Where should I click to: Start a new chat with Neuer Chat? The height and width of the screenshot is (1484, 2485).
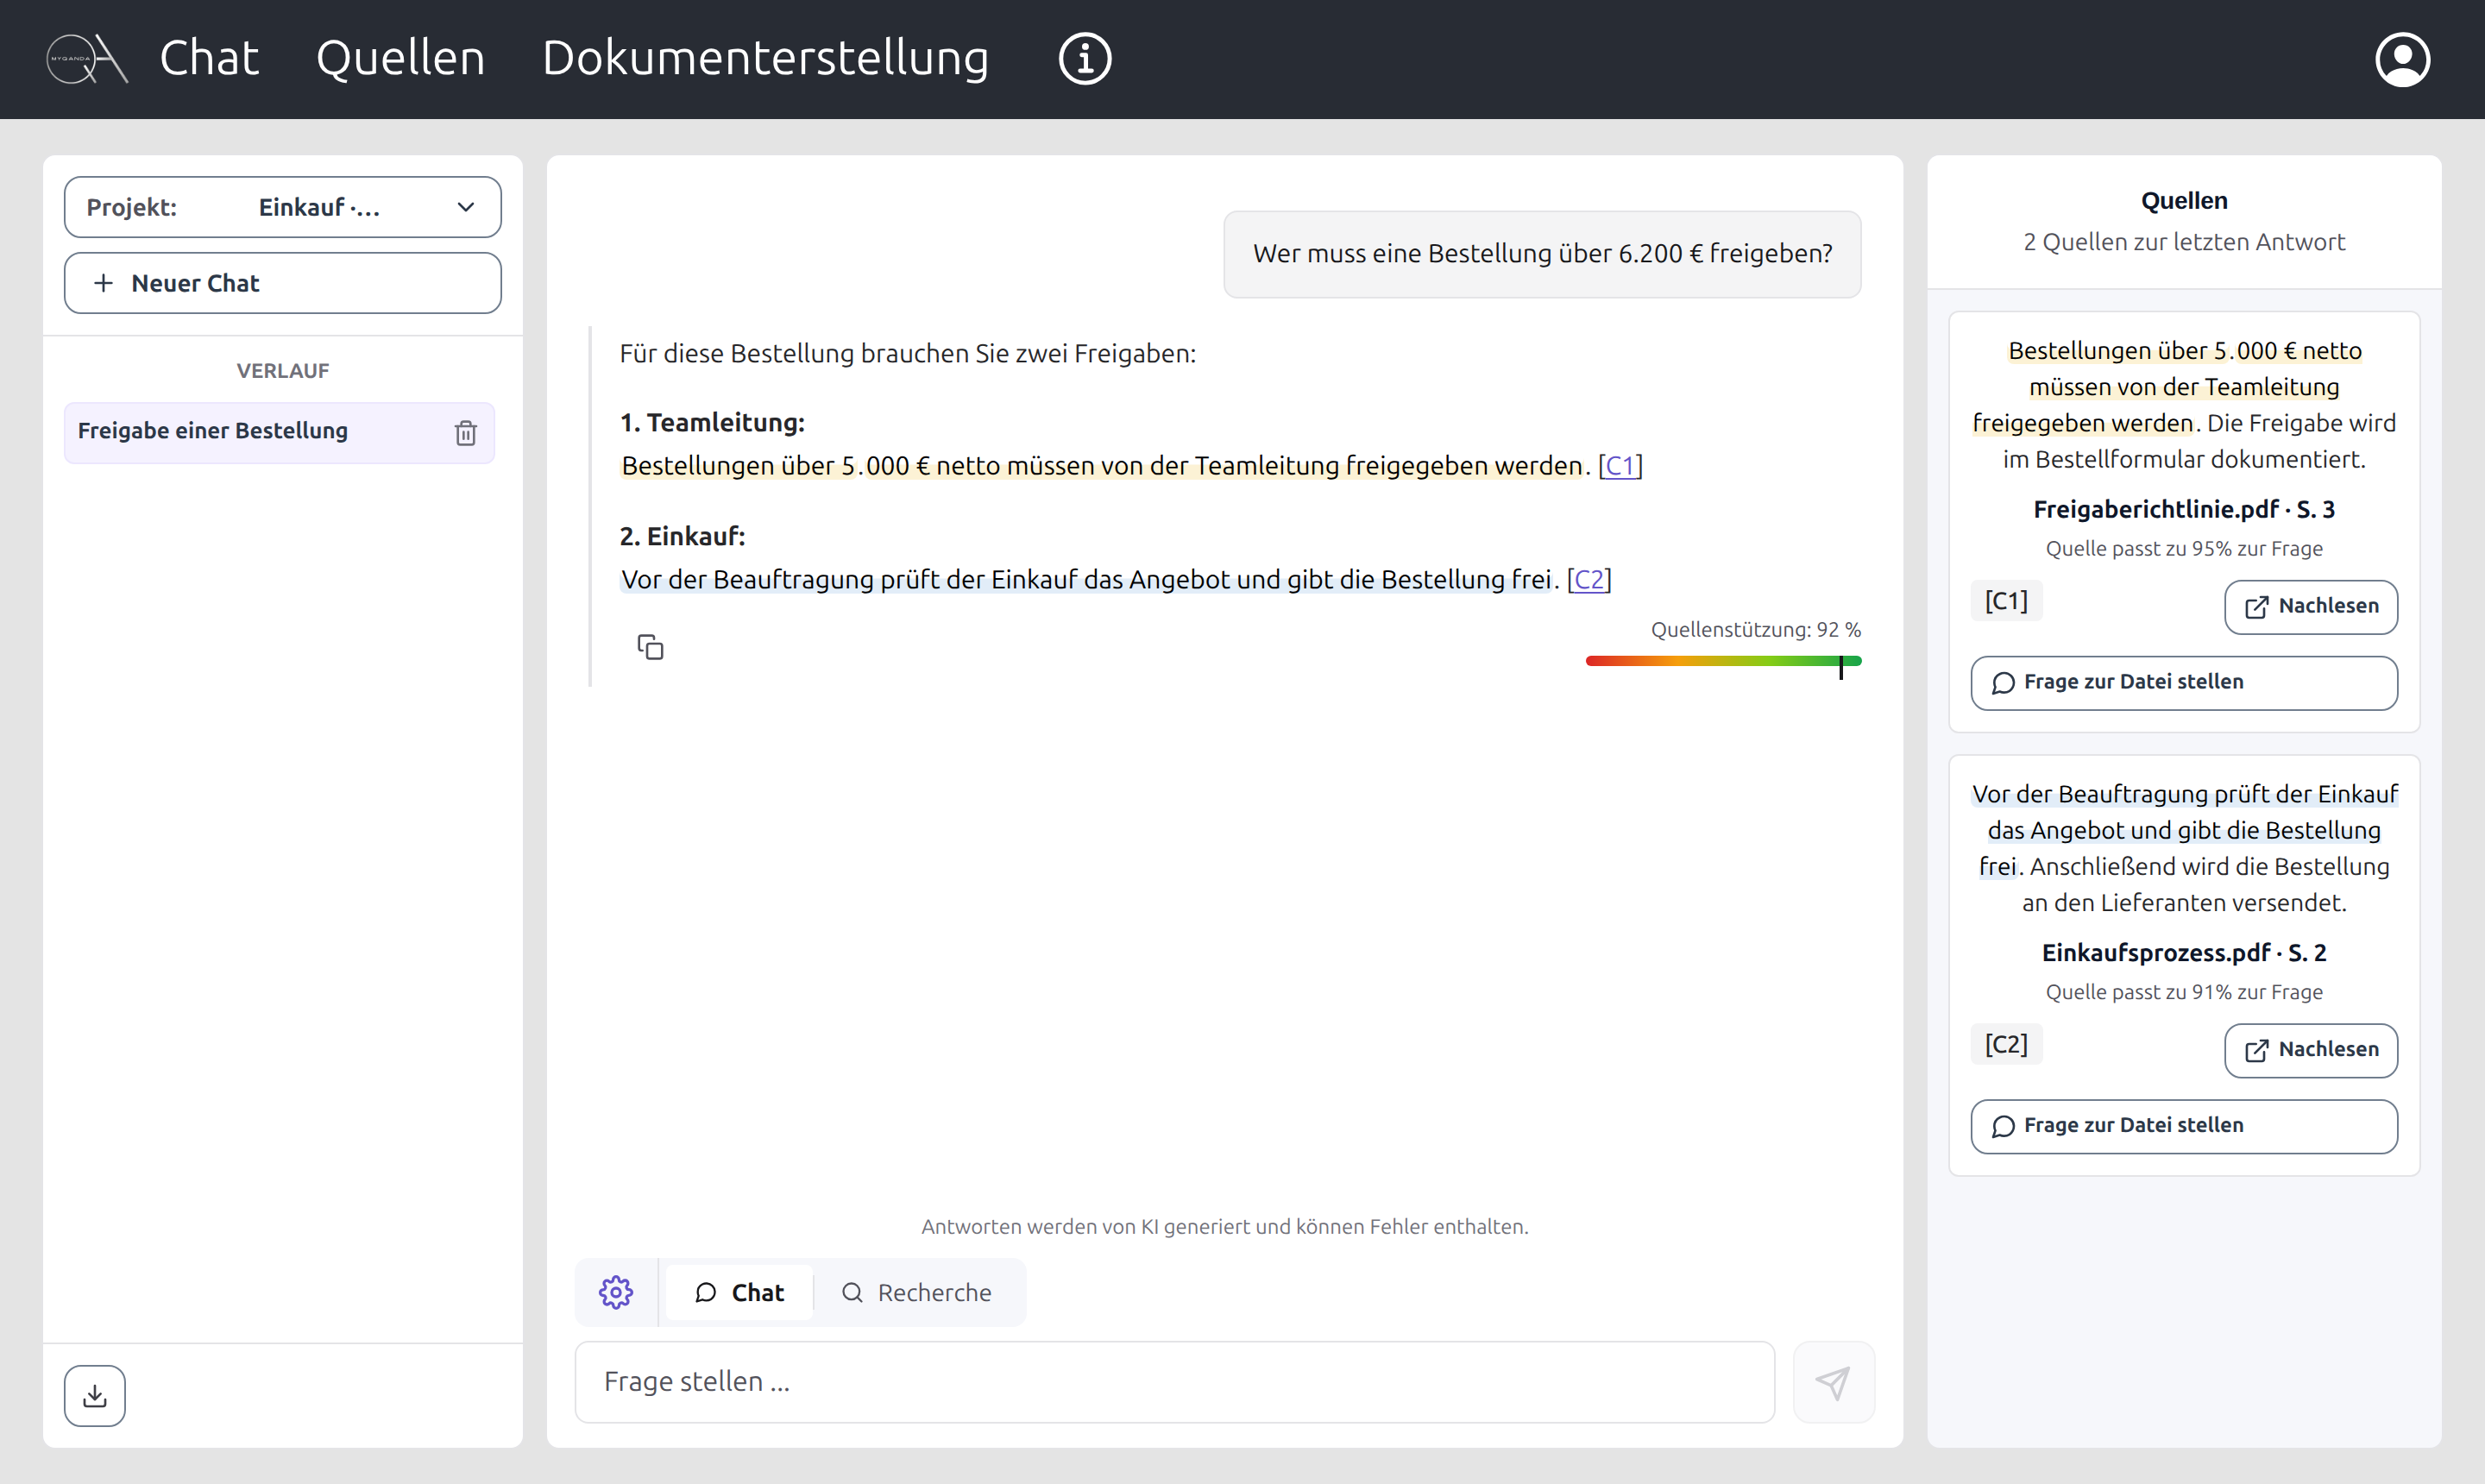pos(283,283)
